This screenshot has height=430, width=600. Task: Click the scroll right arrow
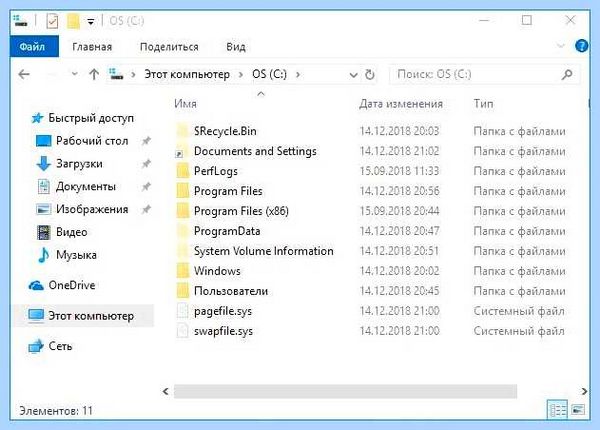pyautogui.click(x=584, y=391)
